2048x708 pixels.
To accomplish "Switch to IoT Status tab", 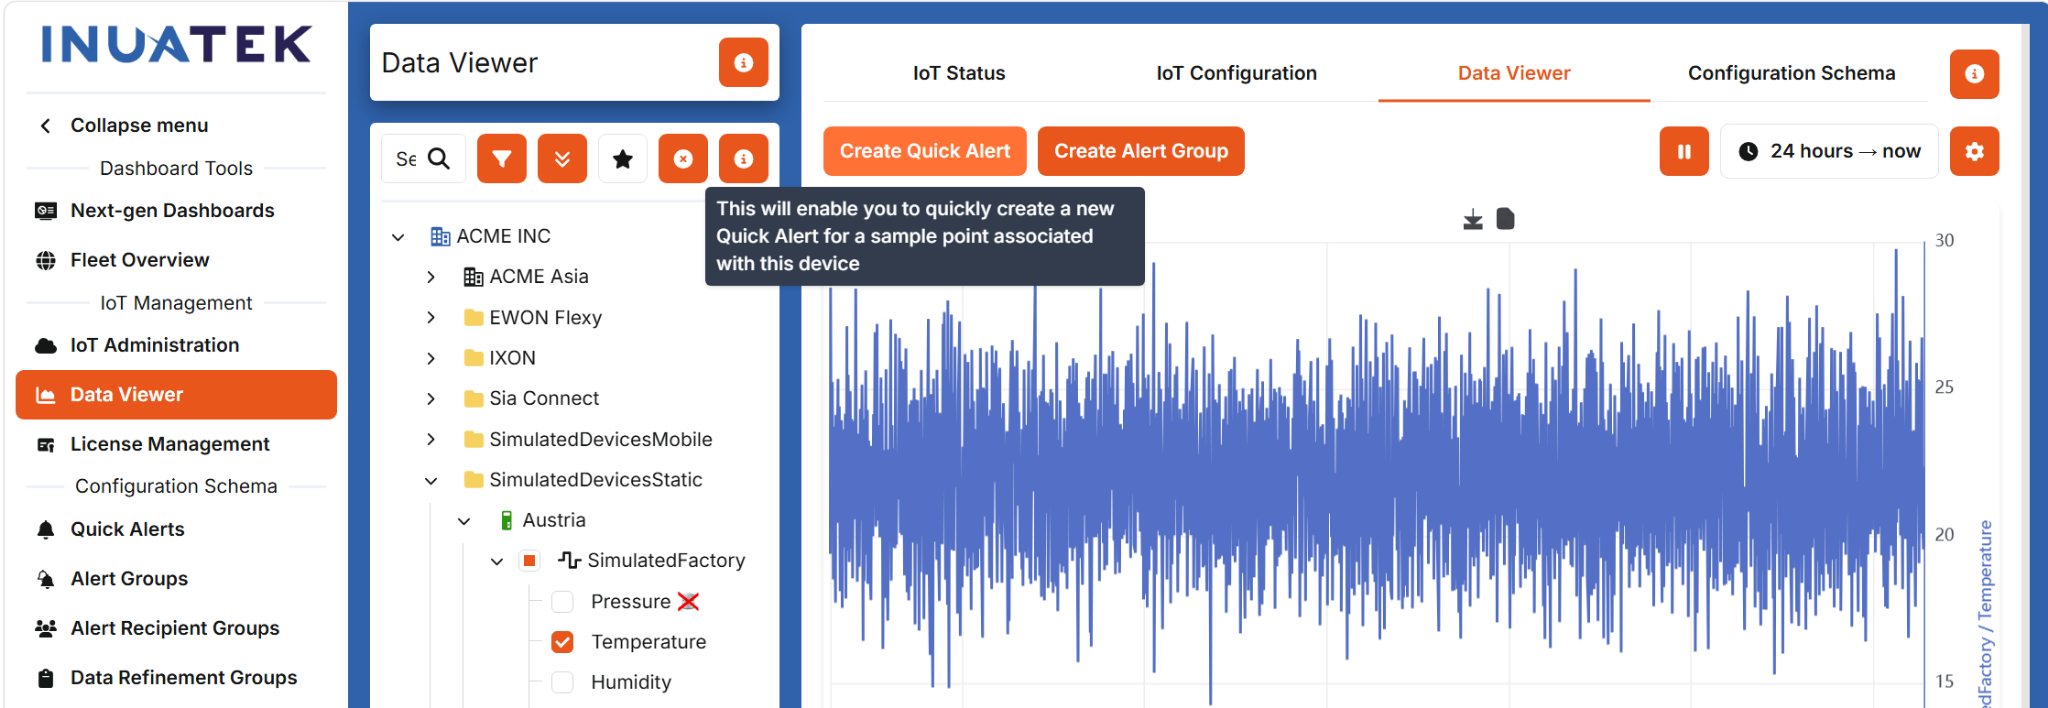I will pos(959,73).
